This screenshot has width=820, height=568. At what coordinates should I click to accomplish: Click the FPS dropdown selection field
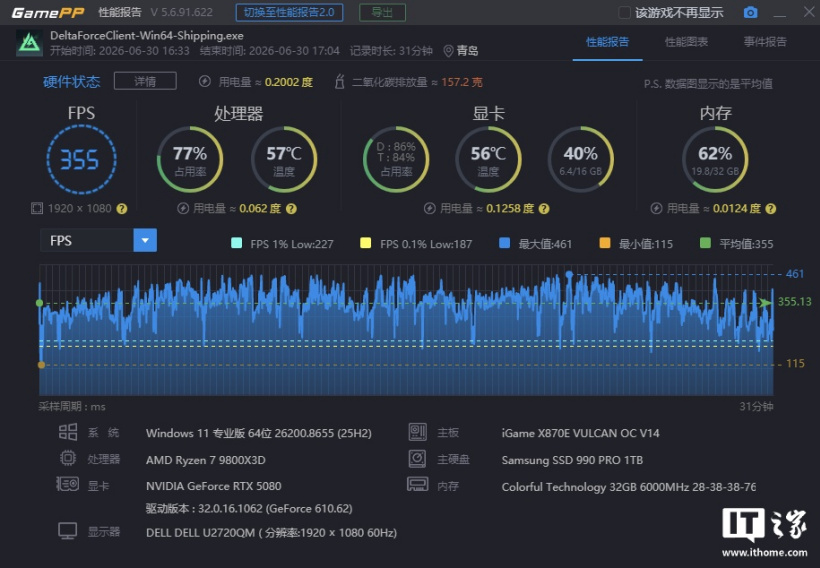point(87,241)
